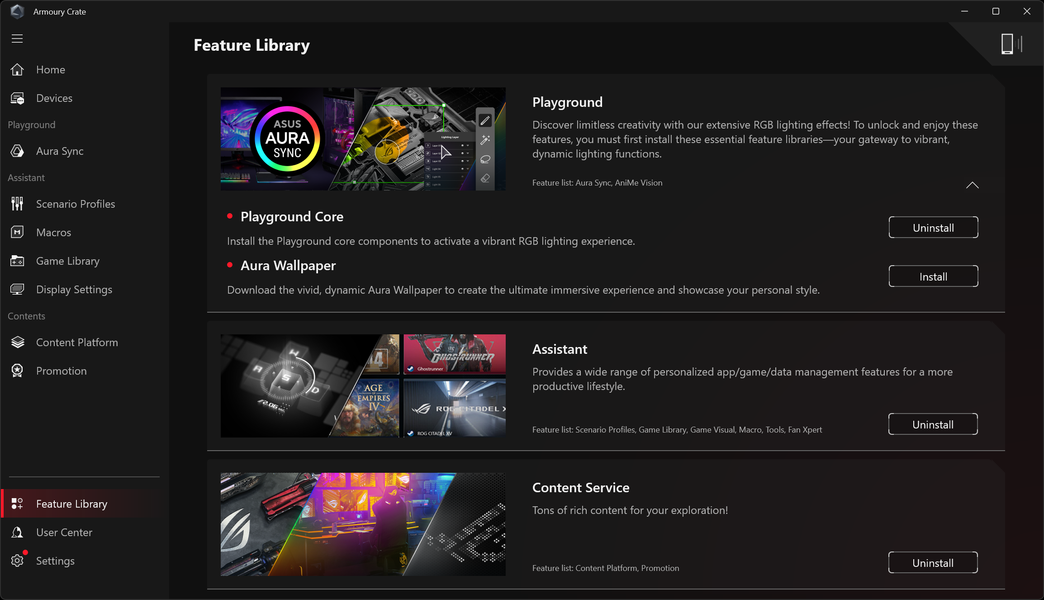Viewport: 1044px width, 600px height.
Task: Collapse the Playground section chevron
Action: (x=972, y=185)
